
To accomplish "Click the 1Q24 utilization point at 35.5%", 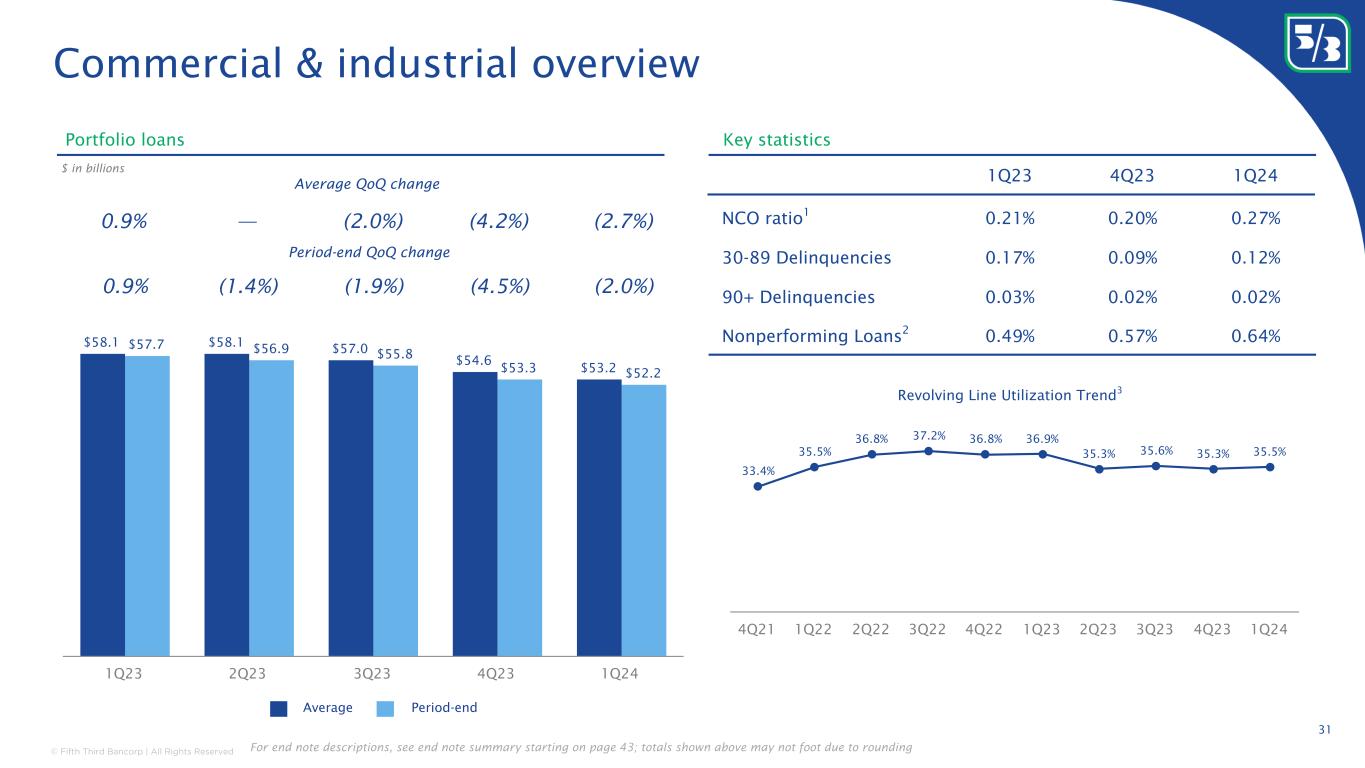I will 1270,467.
